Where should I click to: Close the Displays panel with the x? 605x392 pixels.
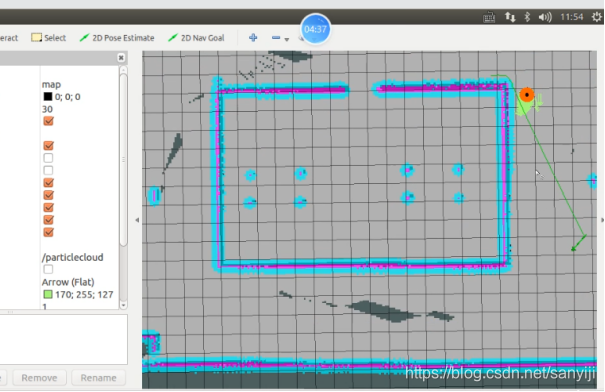(121, 57)
